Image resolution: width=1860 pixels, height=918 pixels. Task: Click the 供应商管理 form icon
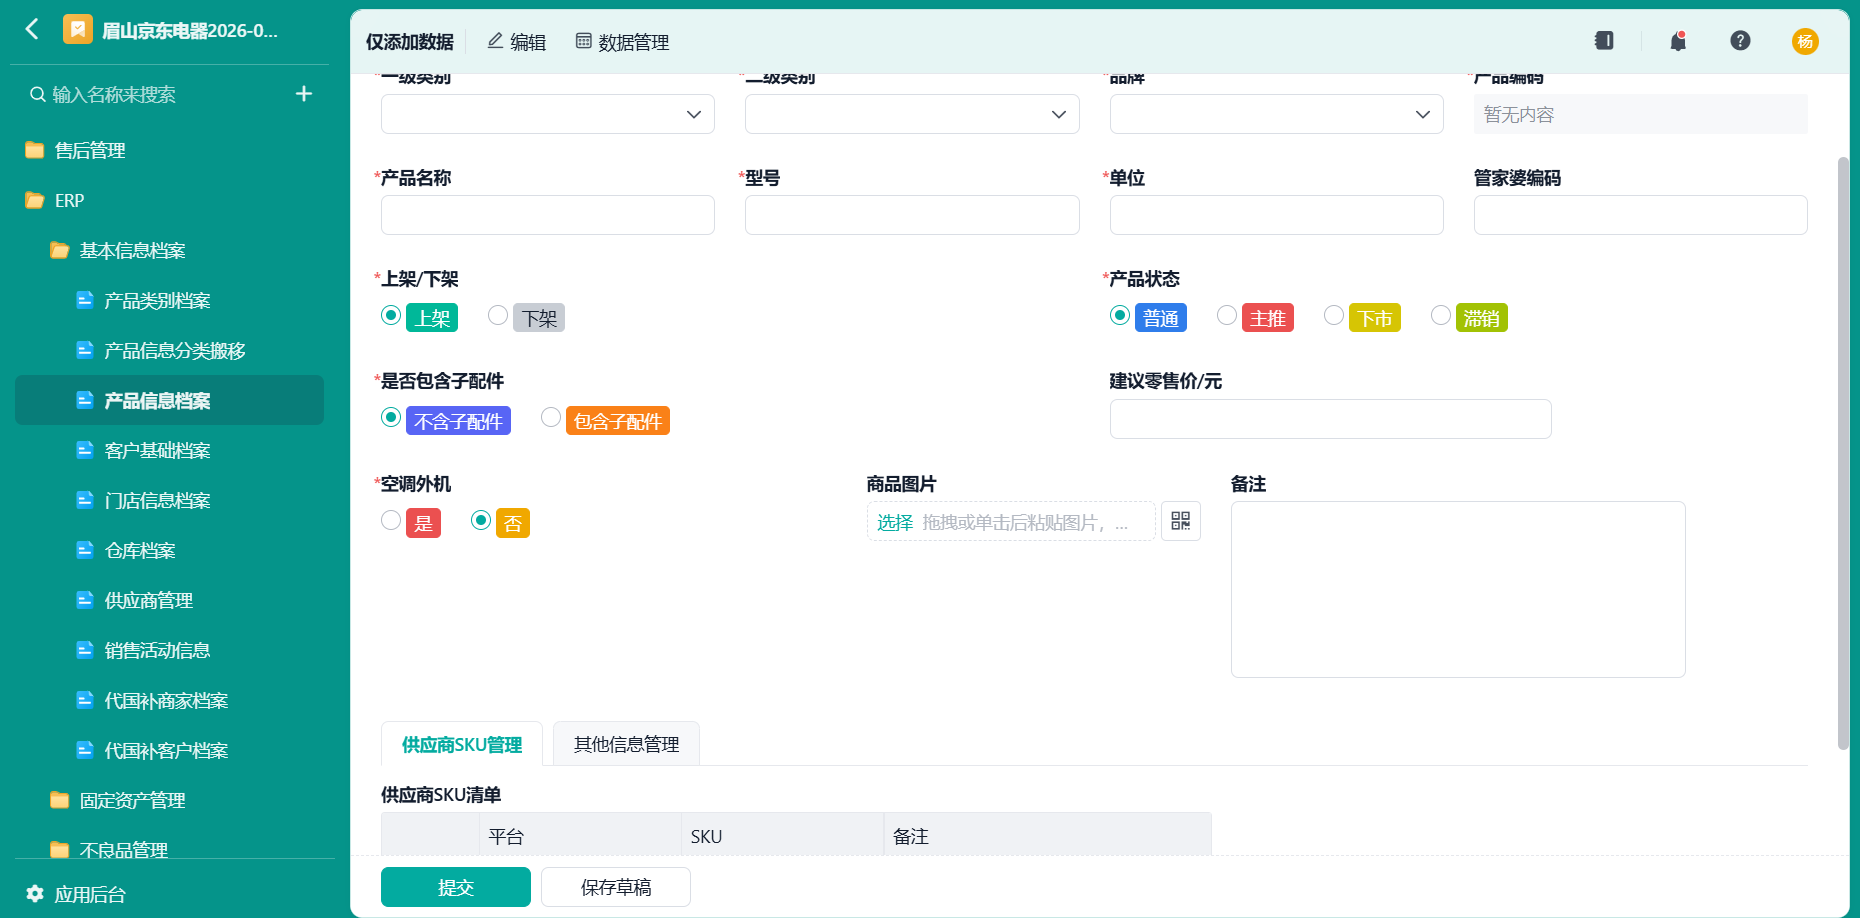(85, 600)
